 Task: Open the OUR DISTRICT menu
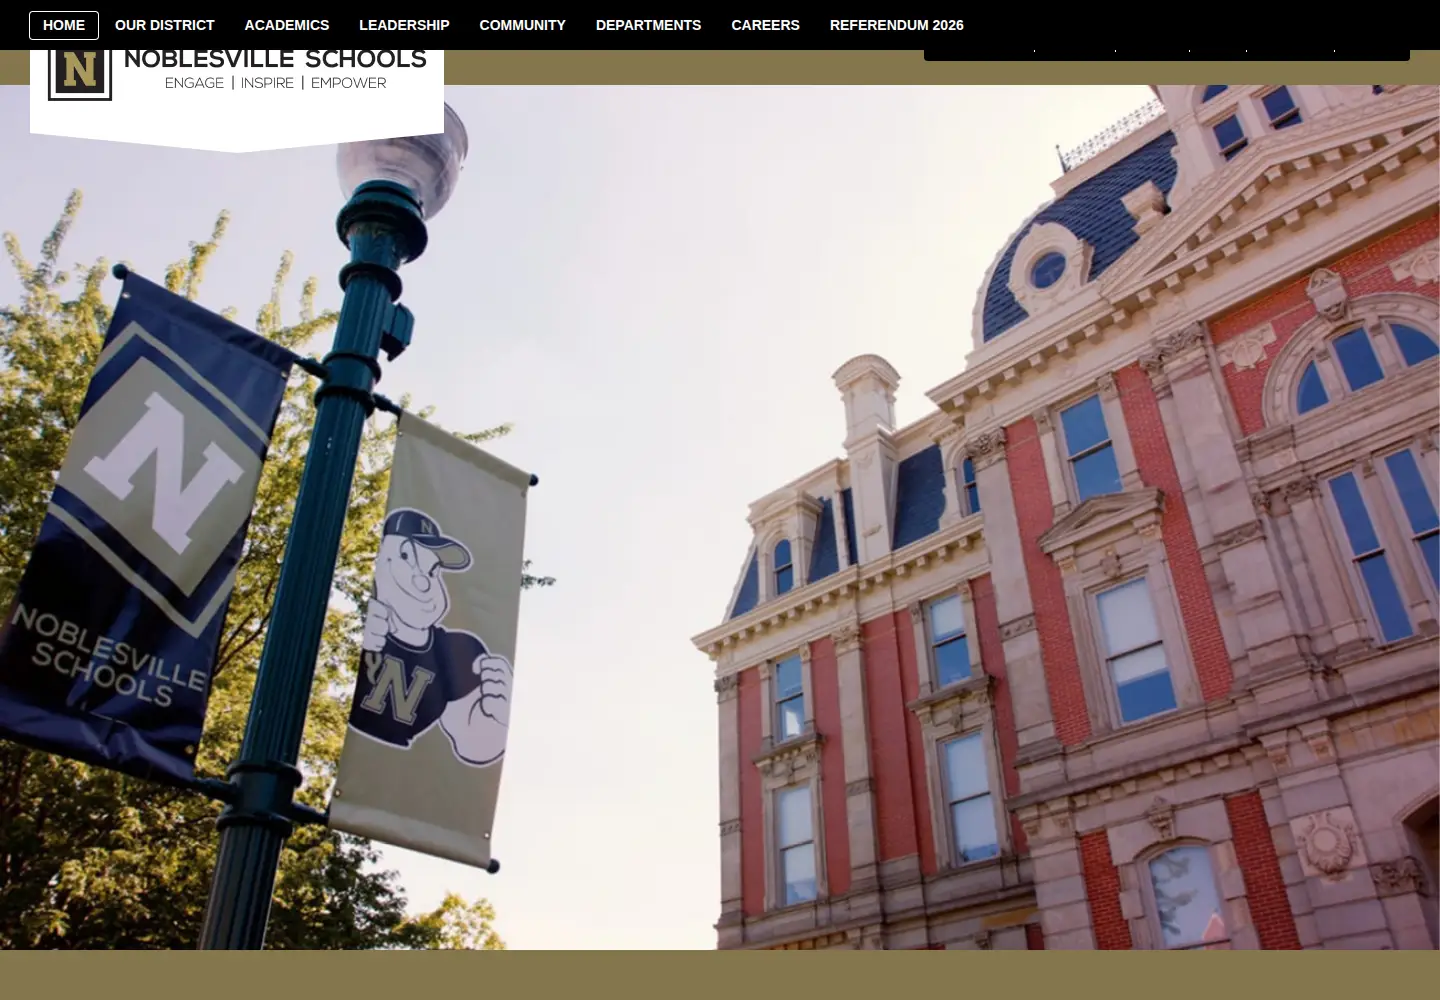164,25
